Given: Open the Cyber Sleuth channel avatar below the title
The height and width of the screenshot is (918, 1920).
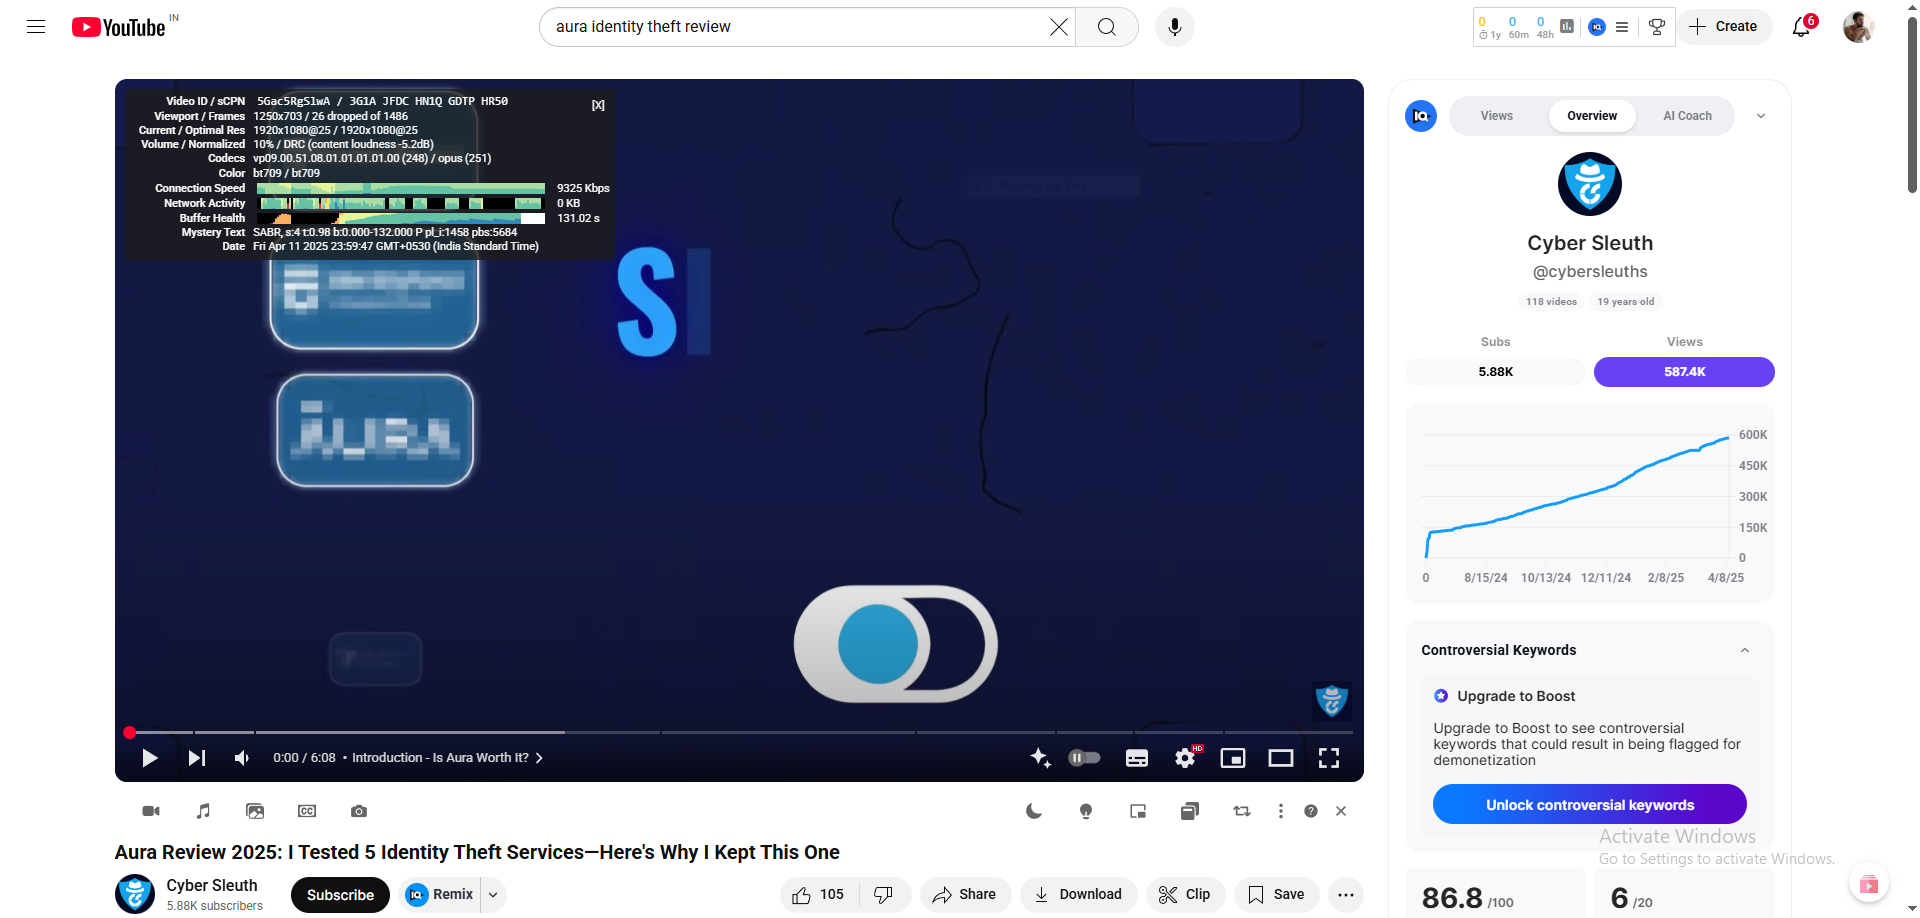Looking at the screenshot, I should click(135, 894).
